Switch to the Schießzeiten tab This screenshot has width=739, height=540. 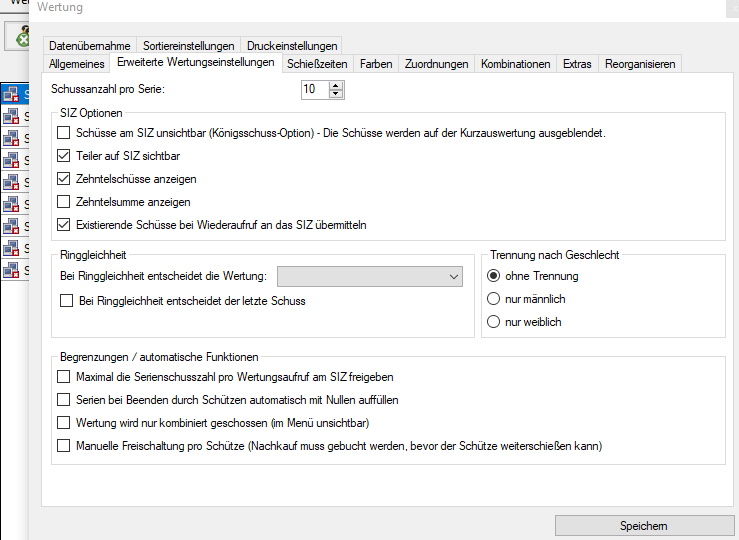coord(317,64)
